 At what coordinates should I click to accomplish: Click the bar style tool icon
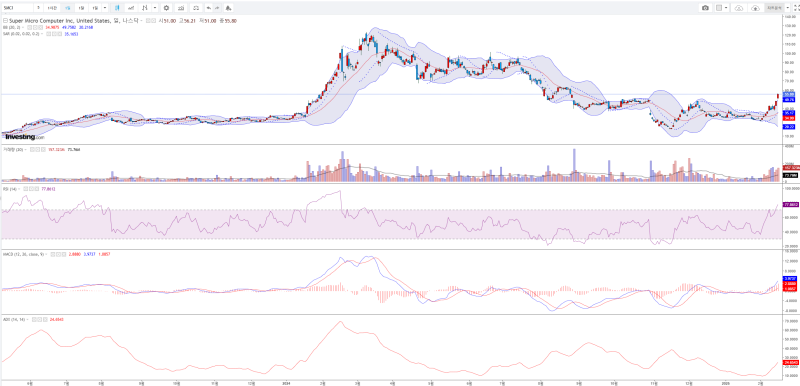click(x=145, y=8)
